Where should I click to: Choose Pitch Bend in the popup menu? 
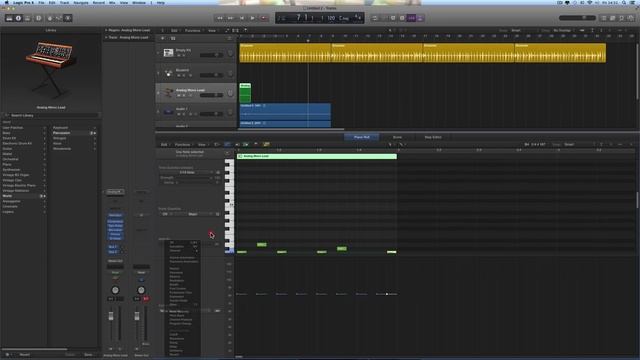click(x=177, y=316)
